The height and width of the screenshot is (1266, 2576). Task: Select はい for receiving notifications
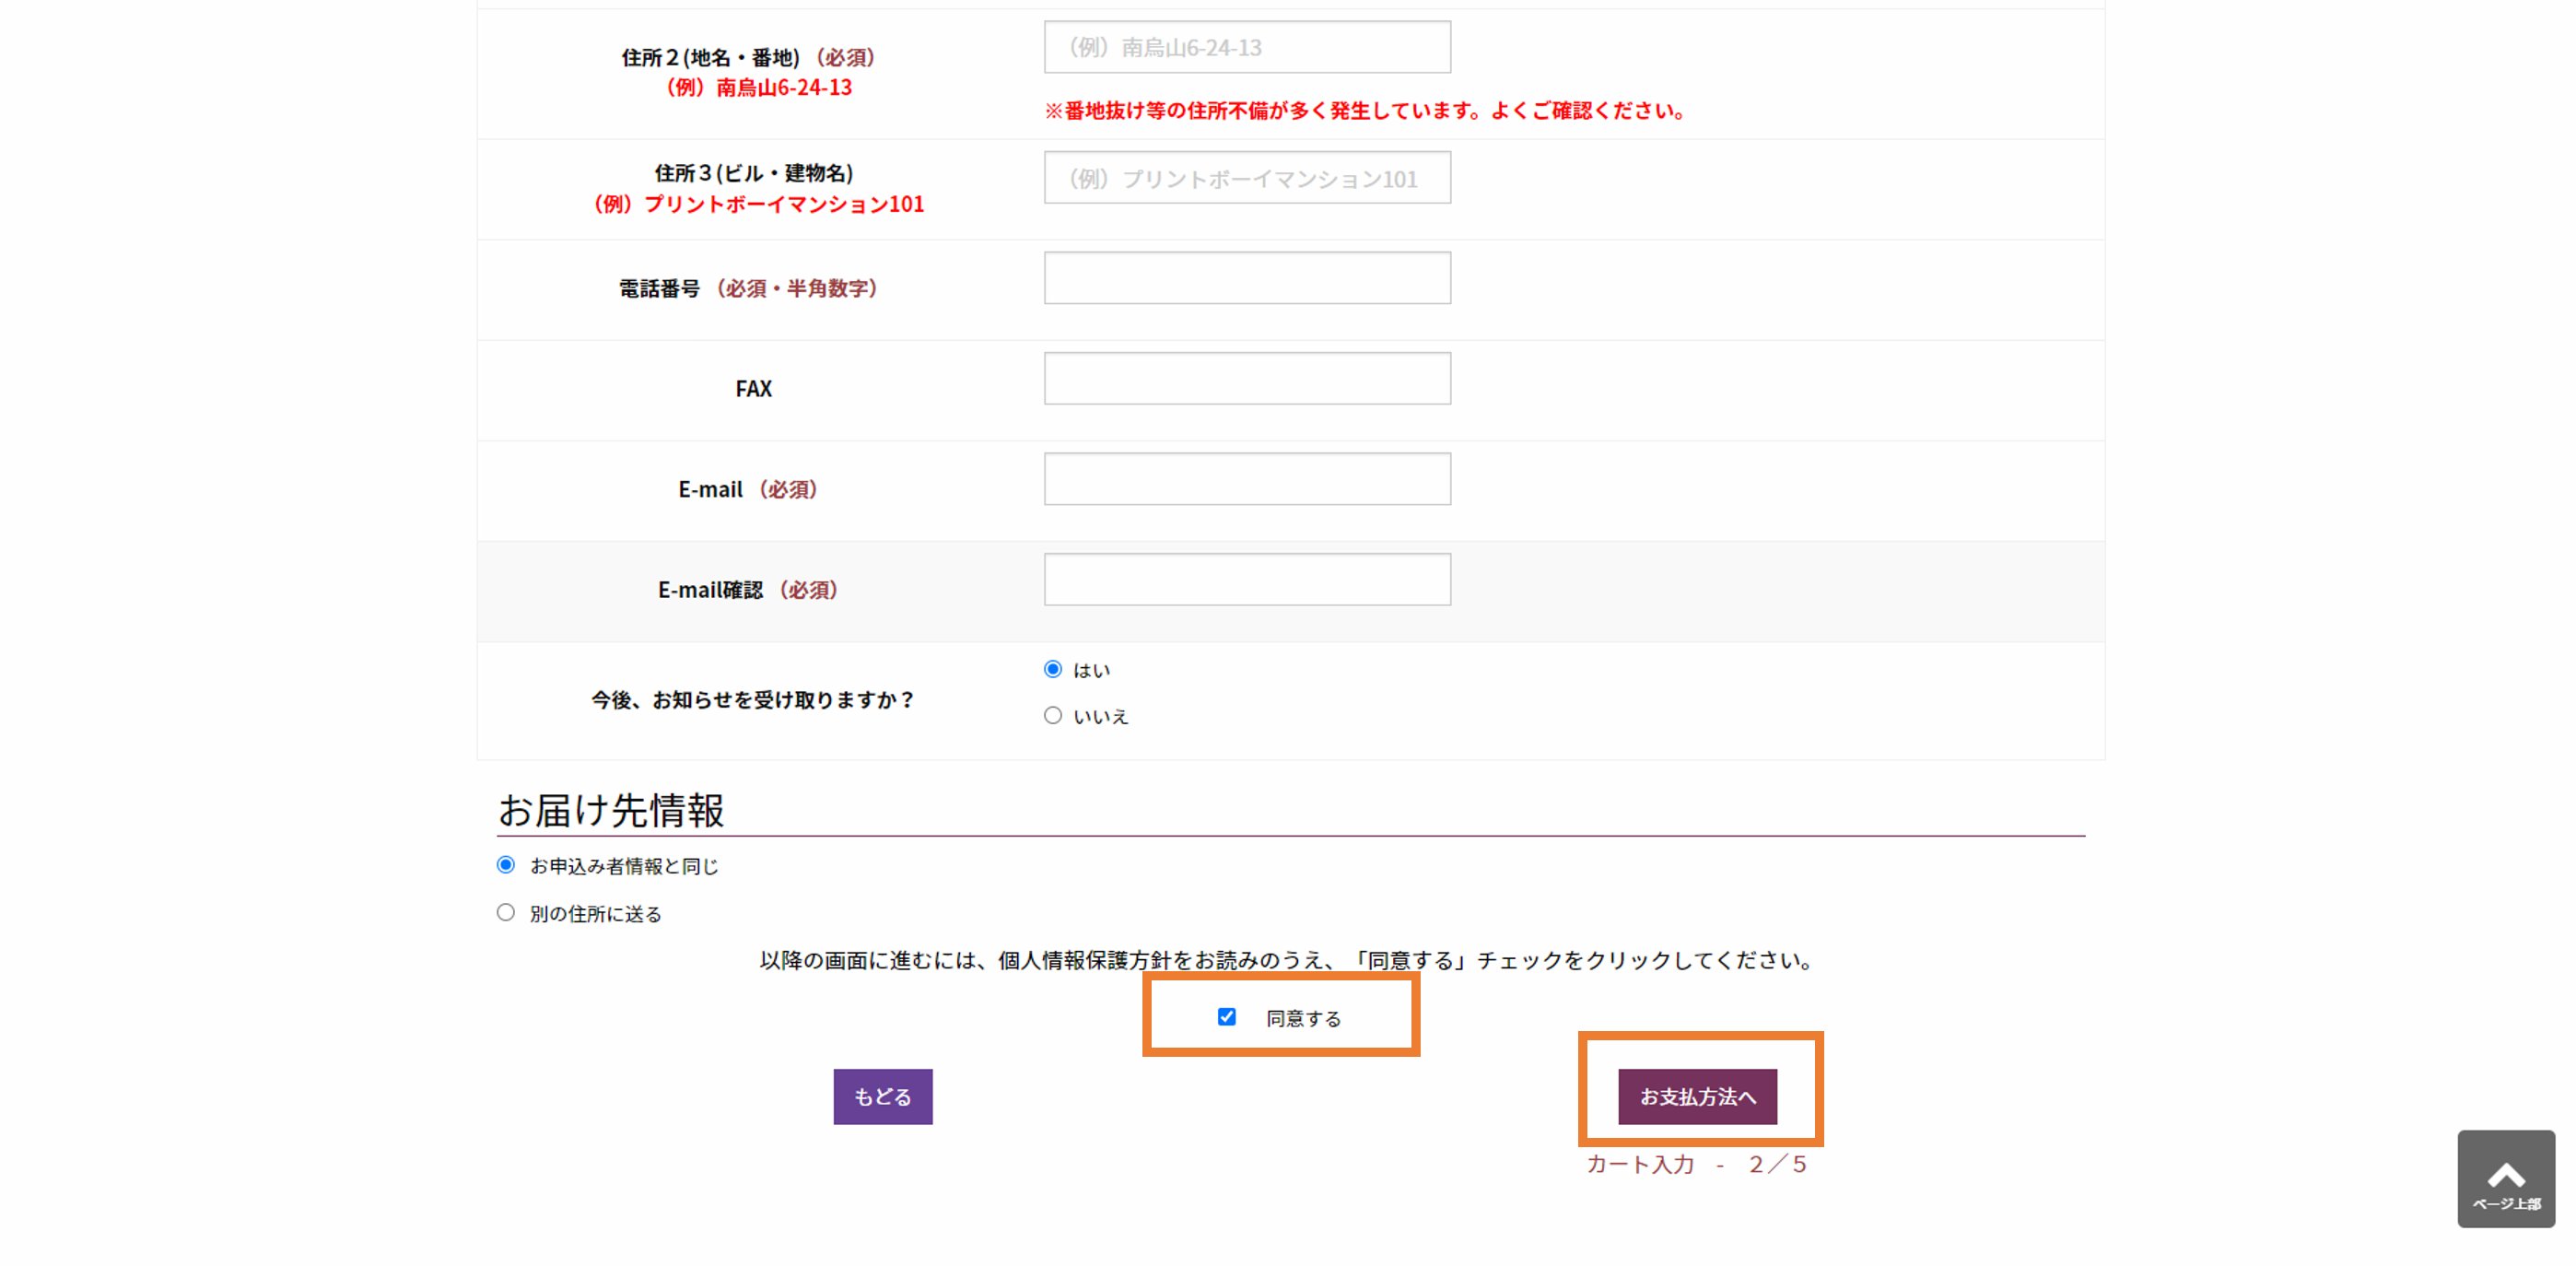coord(1052,669)
